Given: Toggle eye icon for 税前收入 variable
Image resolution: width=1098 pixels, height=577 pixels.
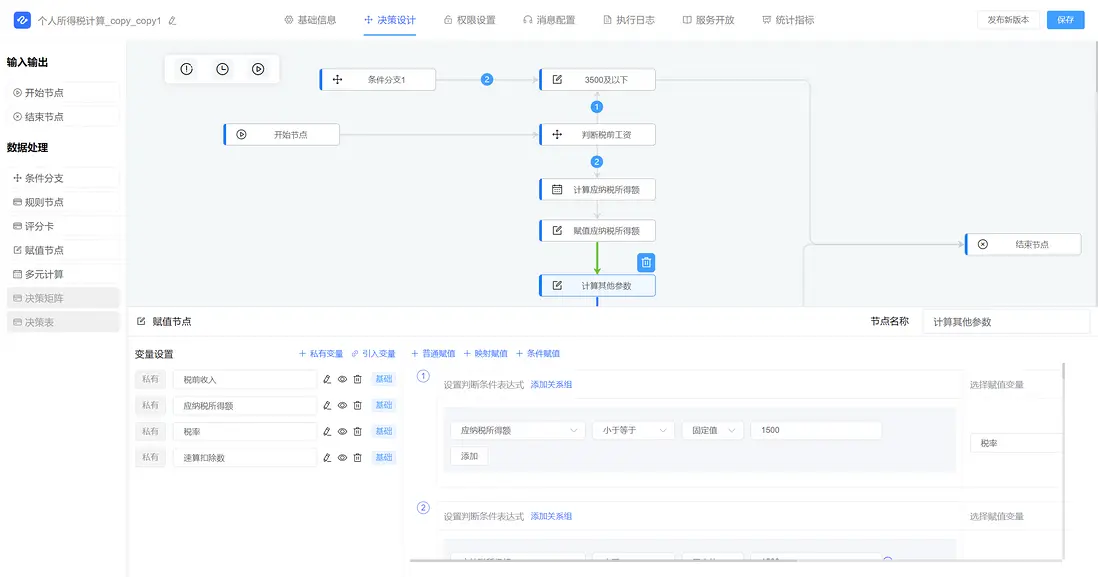Looking at the screenshot, I should [x=342, y=379].
